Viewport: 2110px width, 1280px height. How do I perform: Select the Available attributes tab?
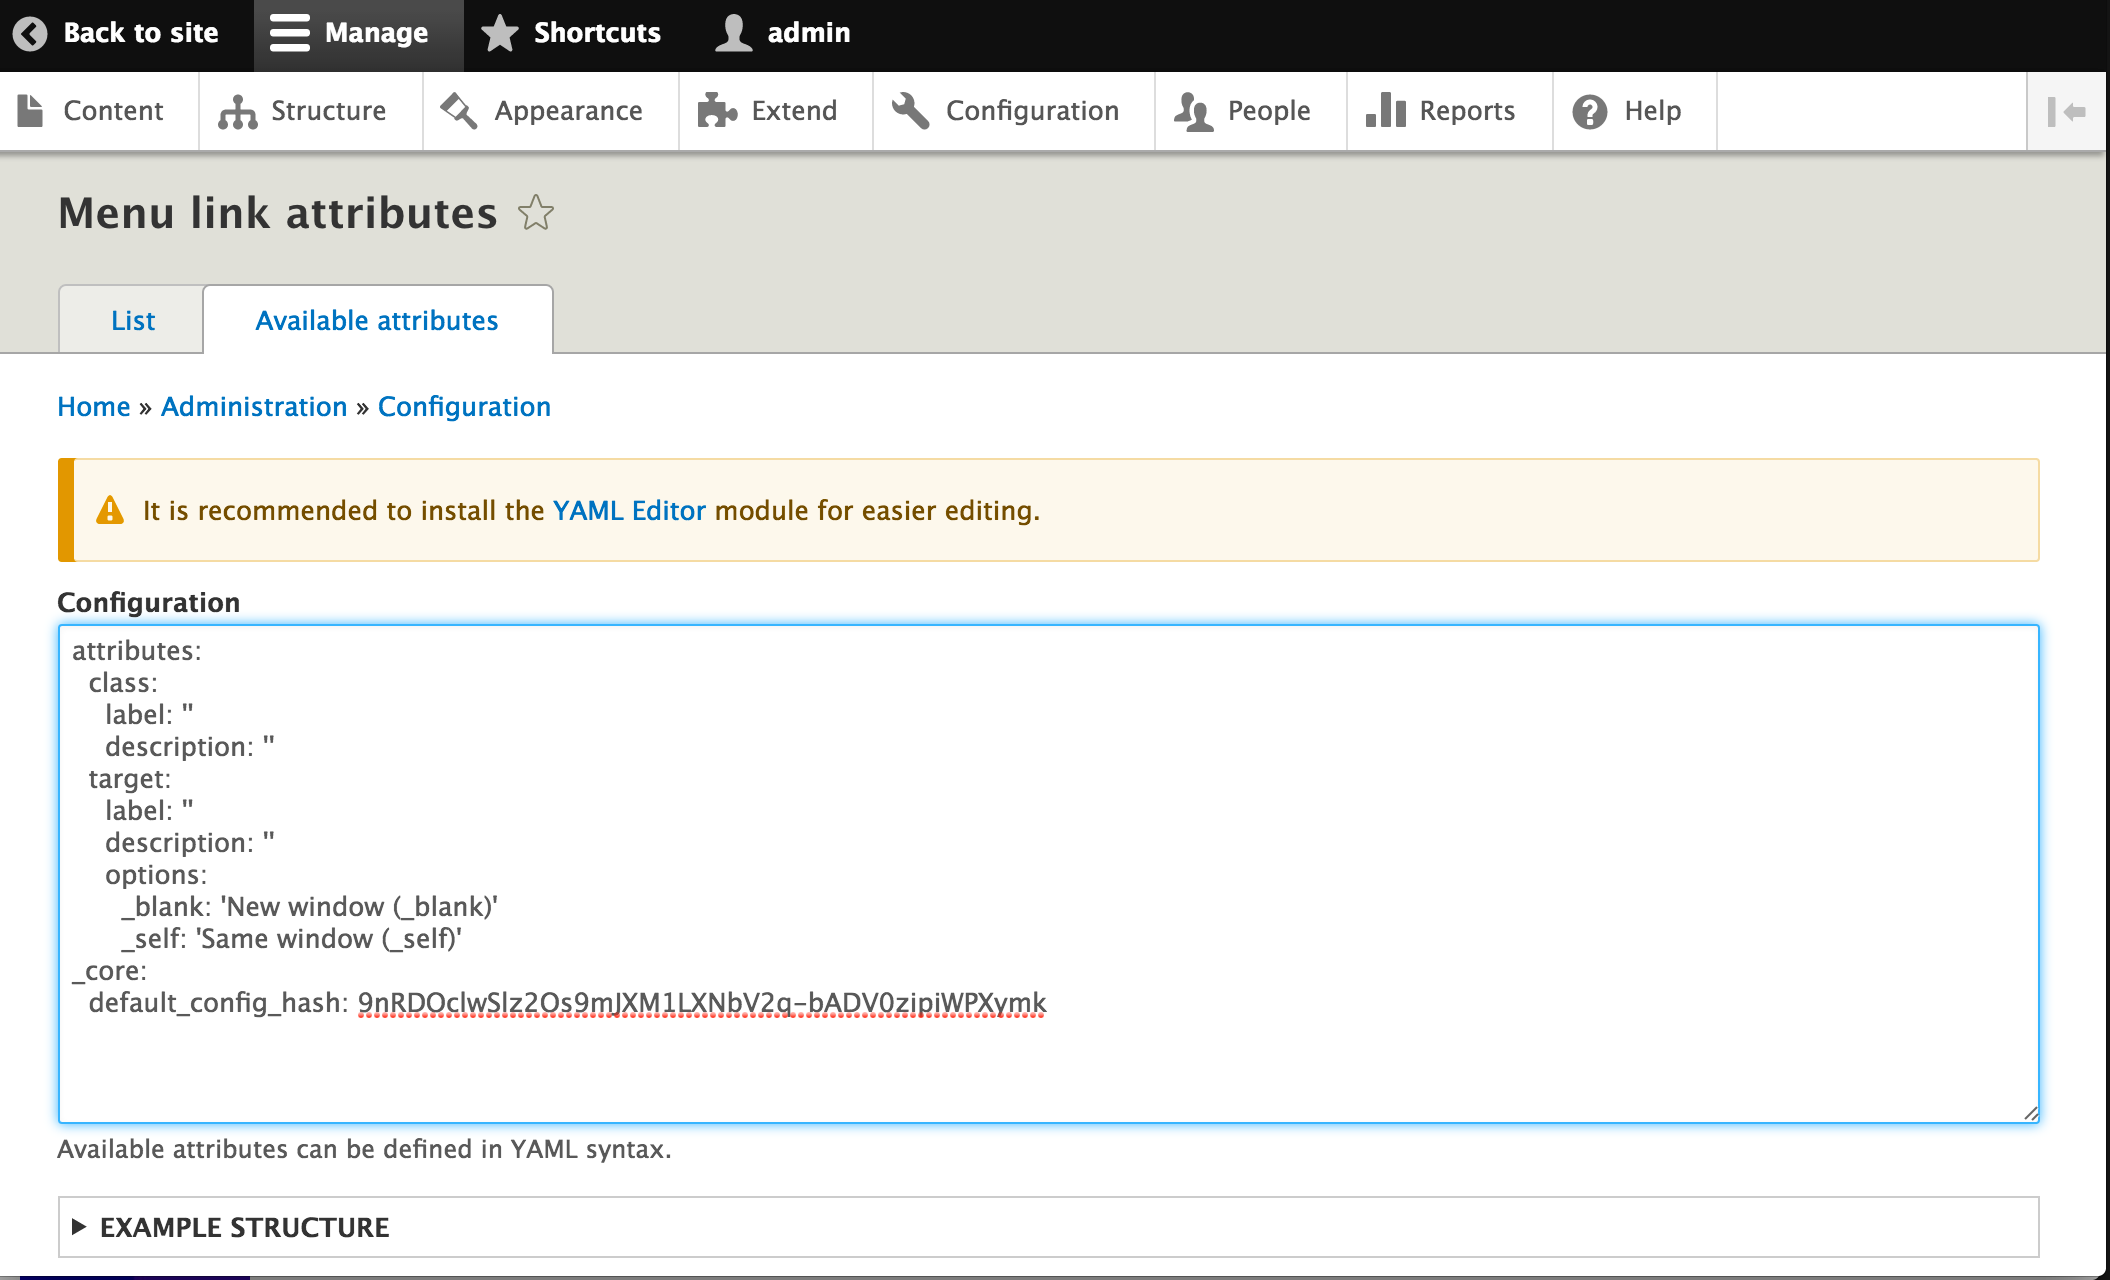pyautogui.click(x=377, y=320)
